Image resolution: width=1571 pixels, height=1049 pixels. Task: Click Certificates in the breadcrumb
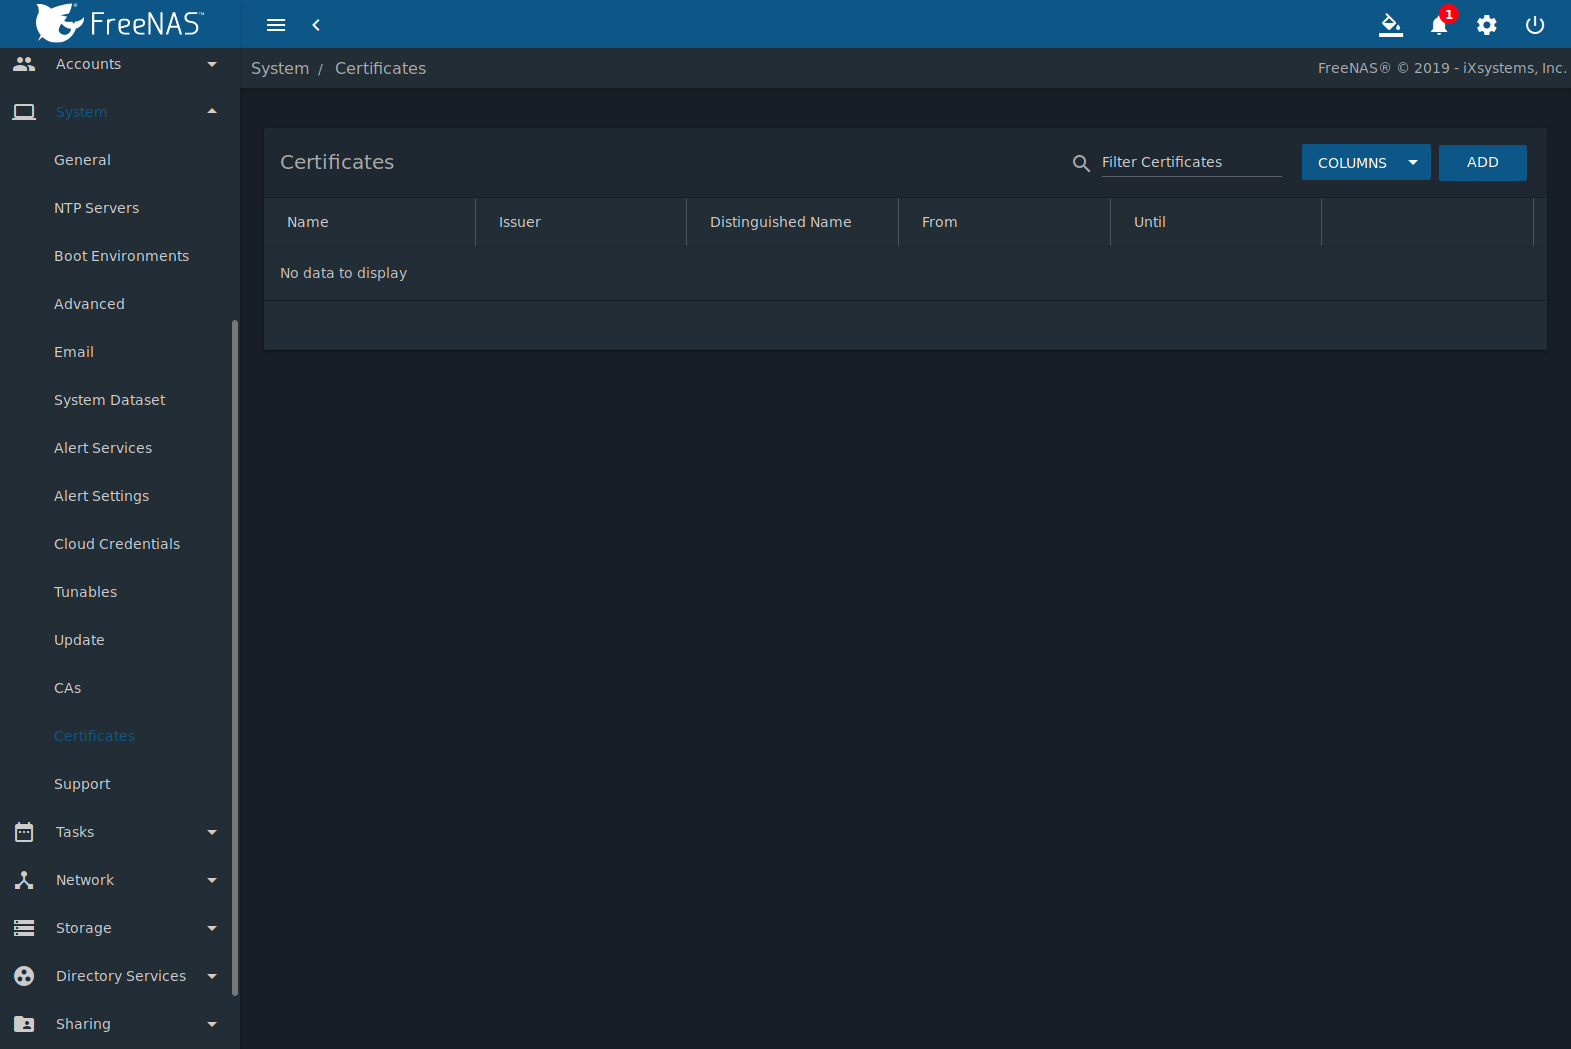click(x=380, y=68)
